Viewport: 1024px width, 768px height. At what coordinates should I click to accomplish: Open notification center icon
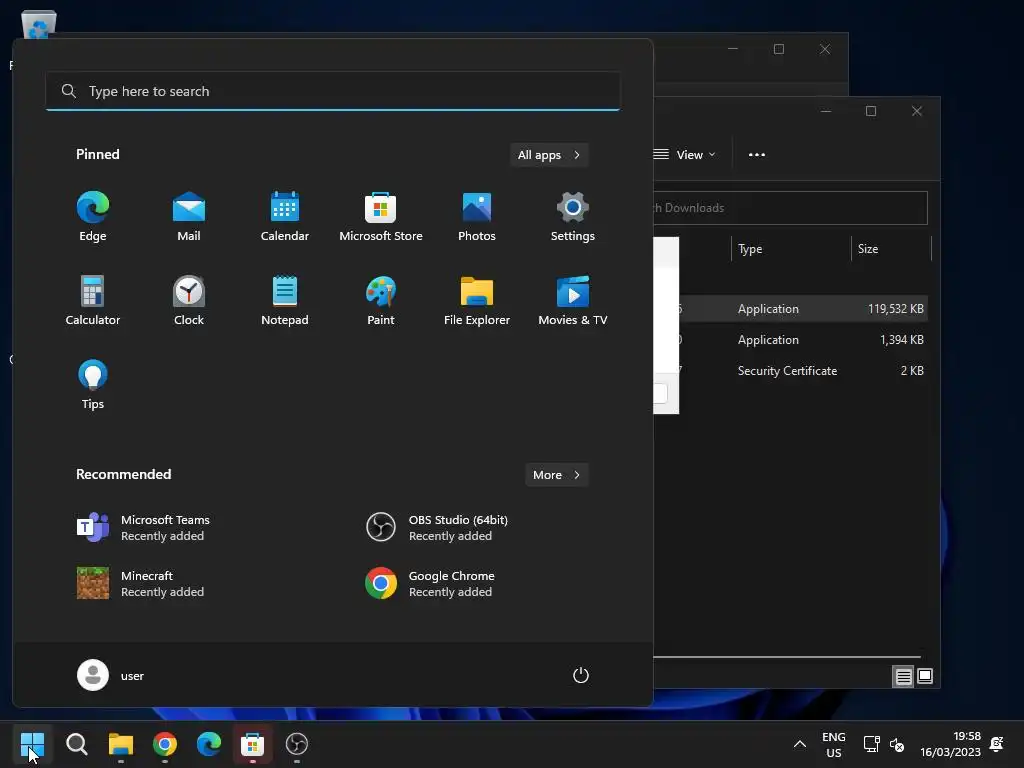[997, 744]
